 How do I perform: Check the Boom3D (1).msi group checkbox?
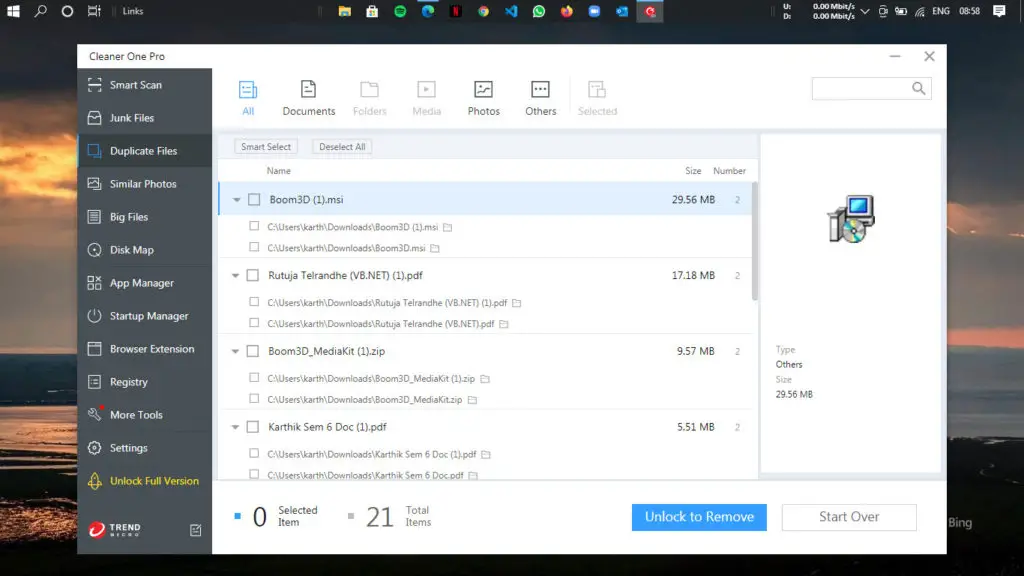point(254,200)
